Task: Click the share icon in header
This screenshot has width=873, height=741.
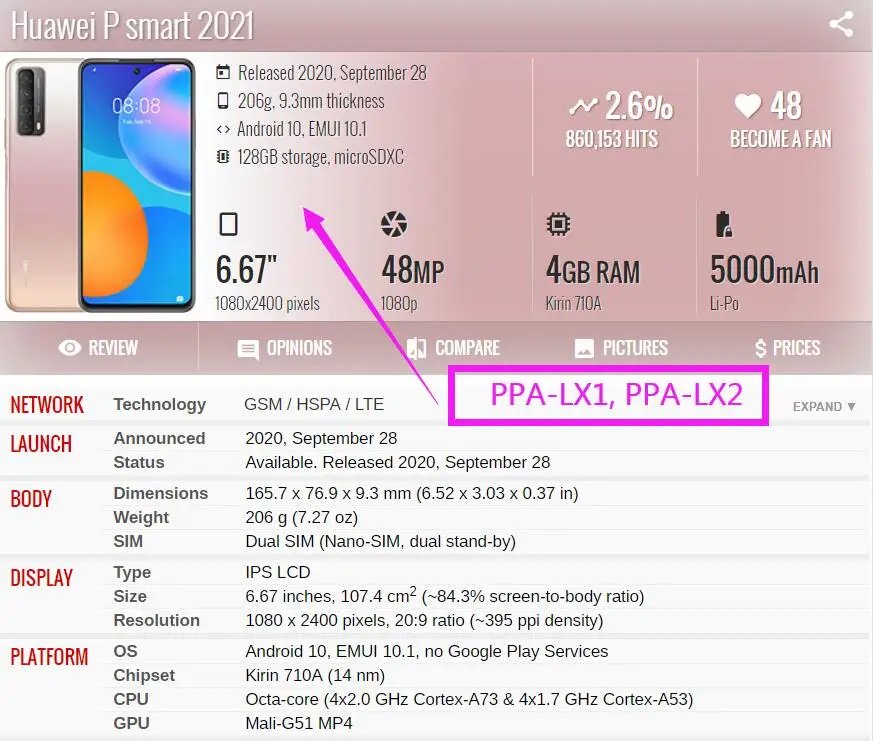Action: tap(841, 24)
